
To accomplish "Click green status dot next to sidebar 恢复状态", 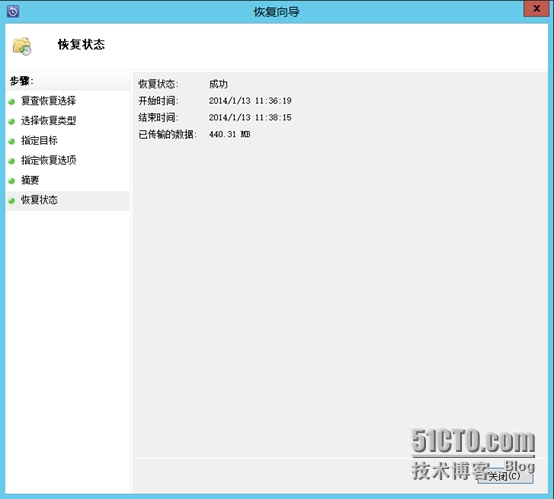I will coord(12,201).
